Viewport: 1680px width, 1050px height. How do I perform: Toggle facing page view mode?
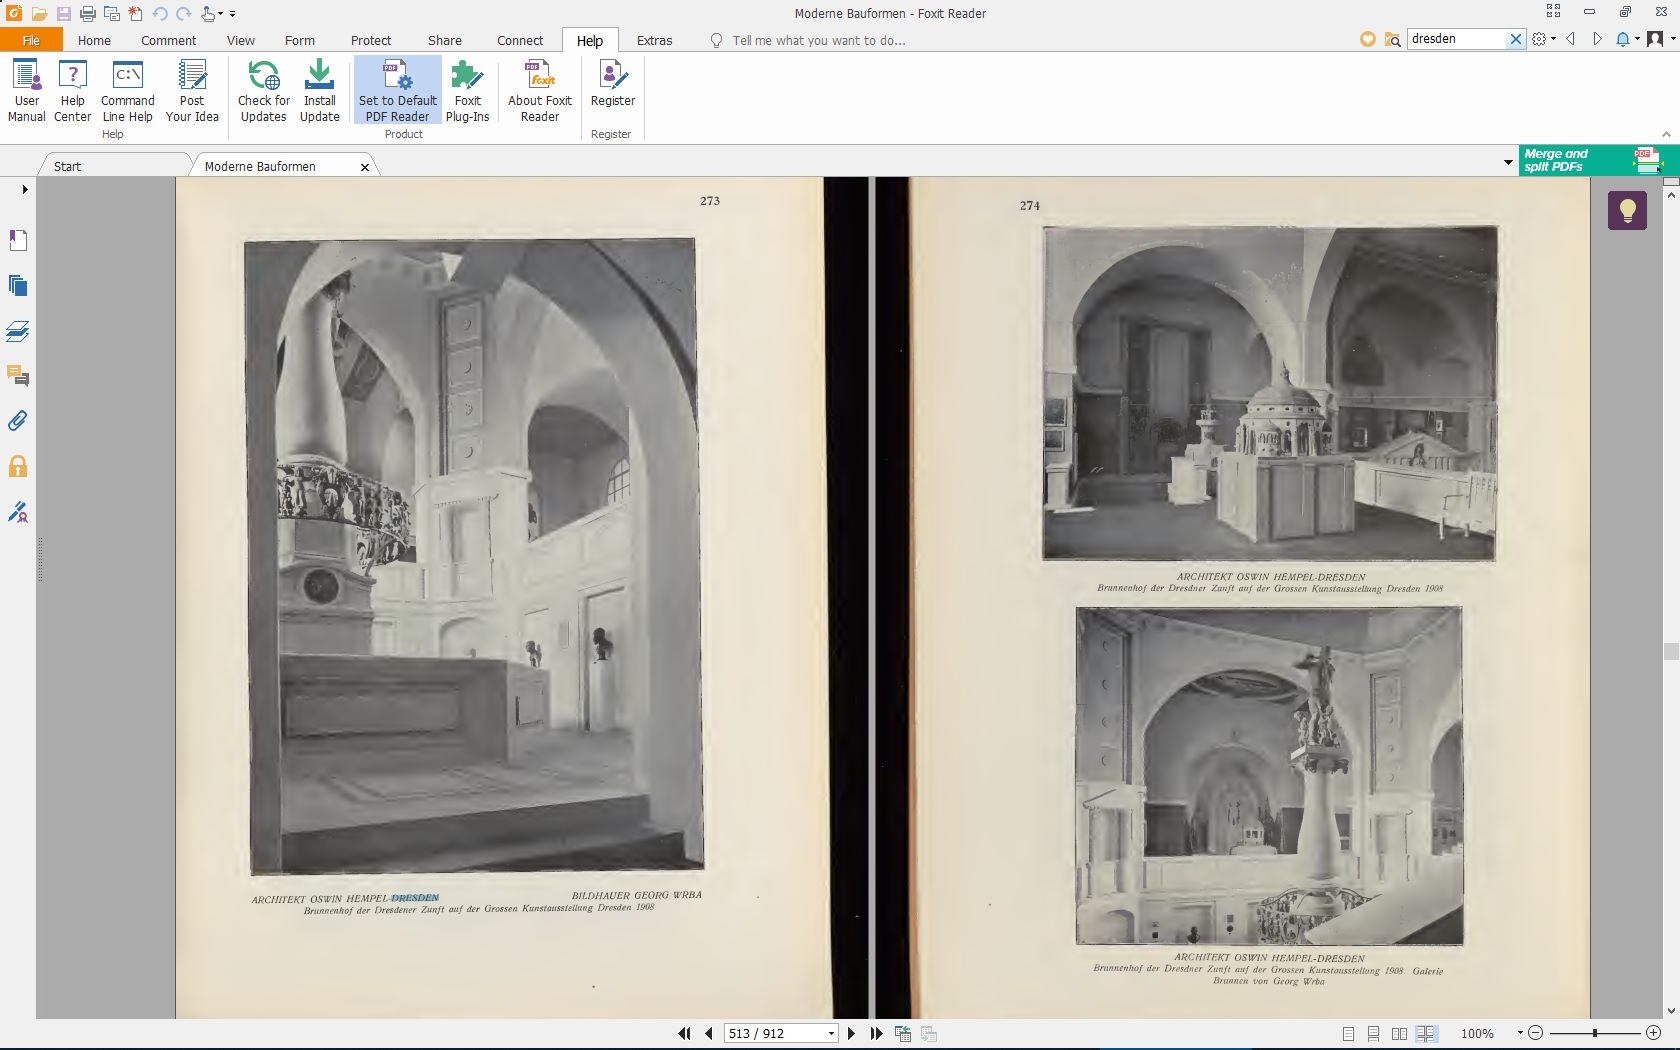pyautogui.click(x=1400, y=1033)
